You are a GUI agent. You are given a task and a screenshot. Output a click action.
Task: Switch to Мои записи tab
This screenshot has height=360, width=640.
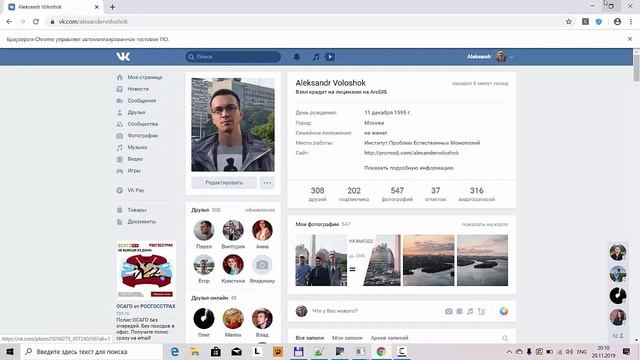tap(347, 338)
